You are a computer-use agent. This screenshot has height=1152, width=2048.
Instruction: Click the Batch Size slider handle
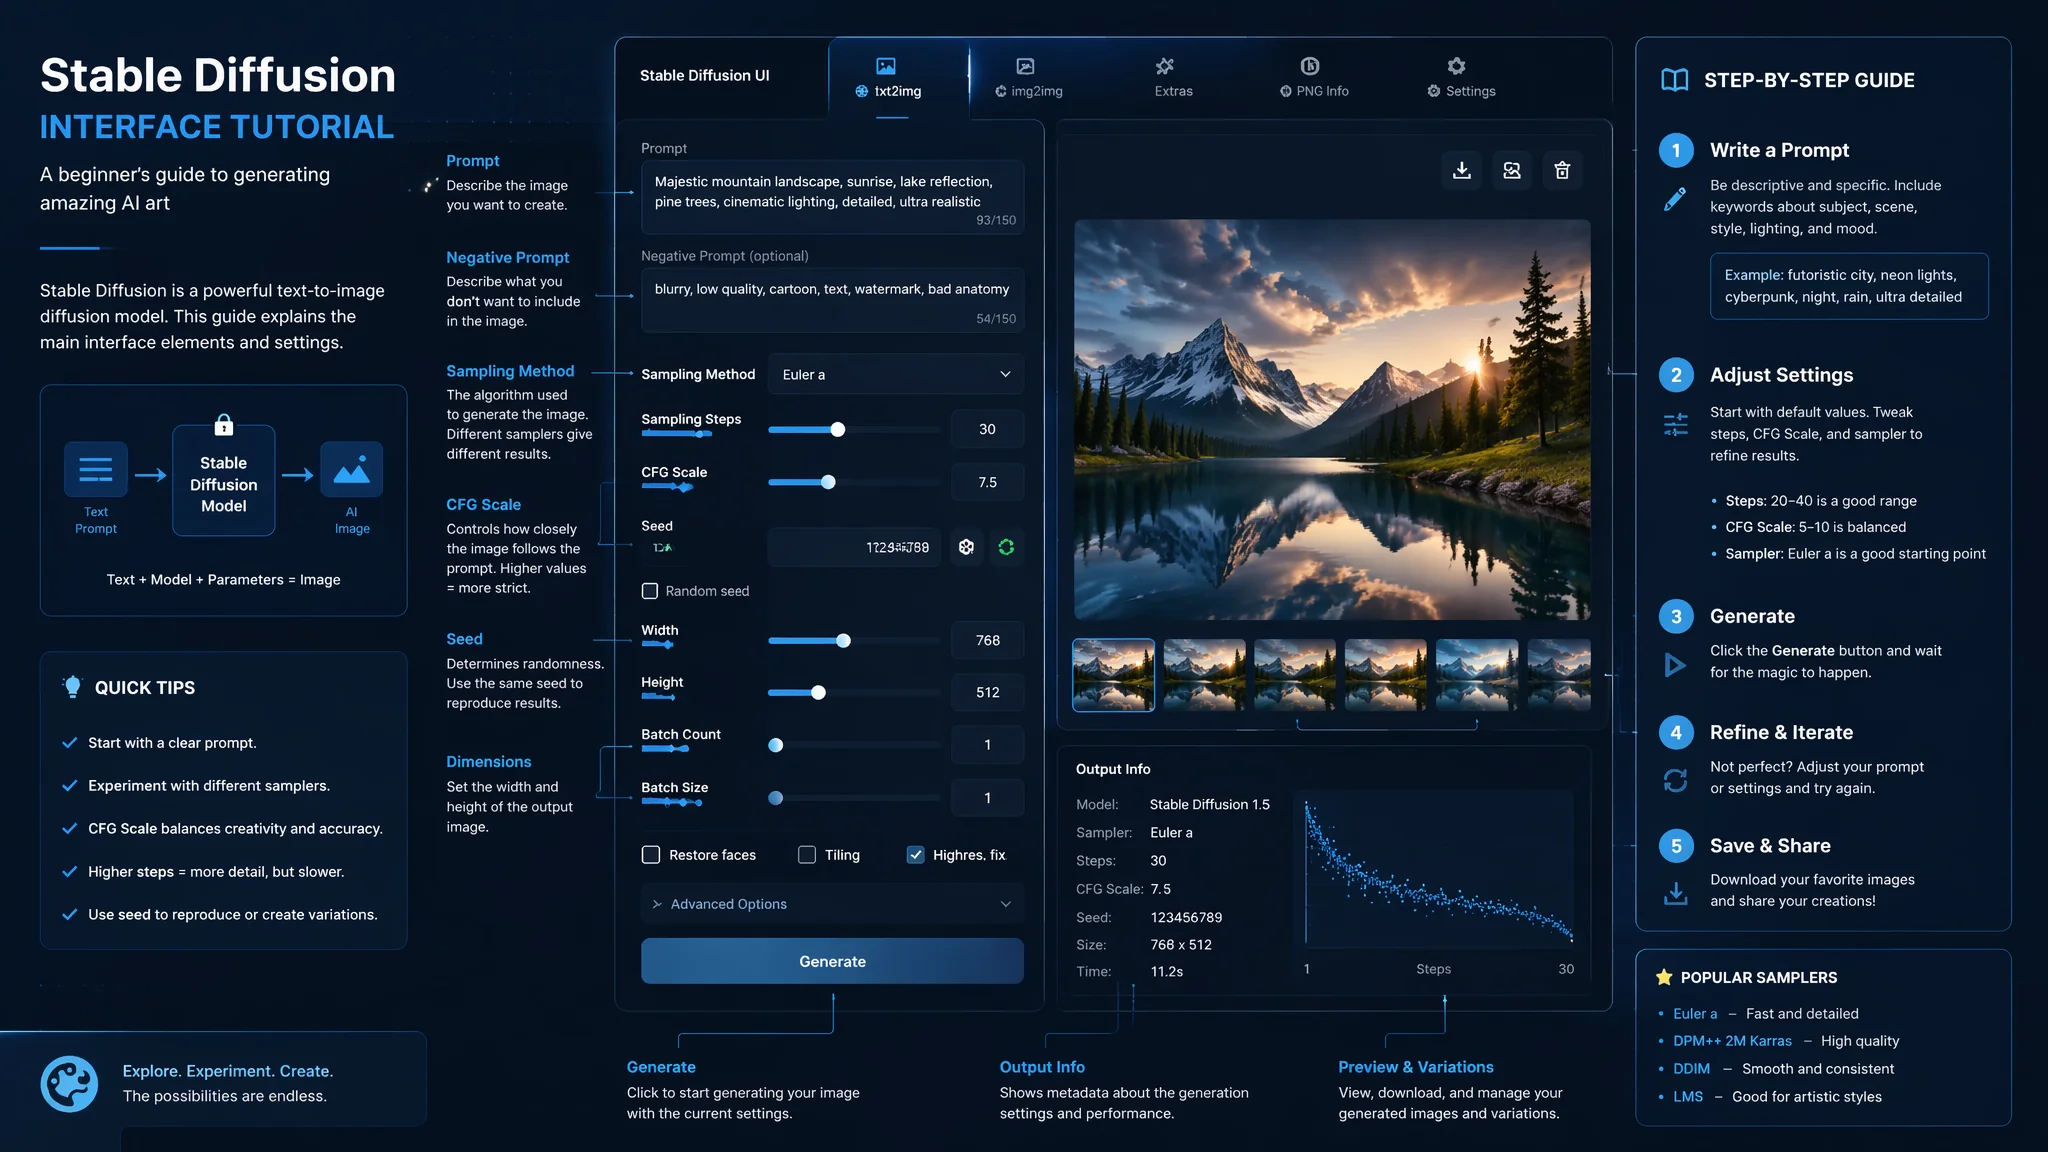pyautogui.click(x=775, y=798)
